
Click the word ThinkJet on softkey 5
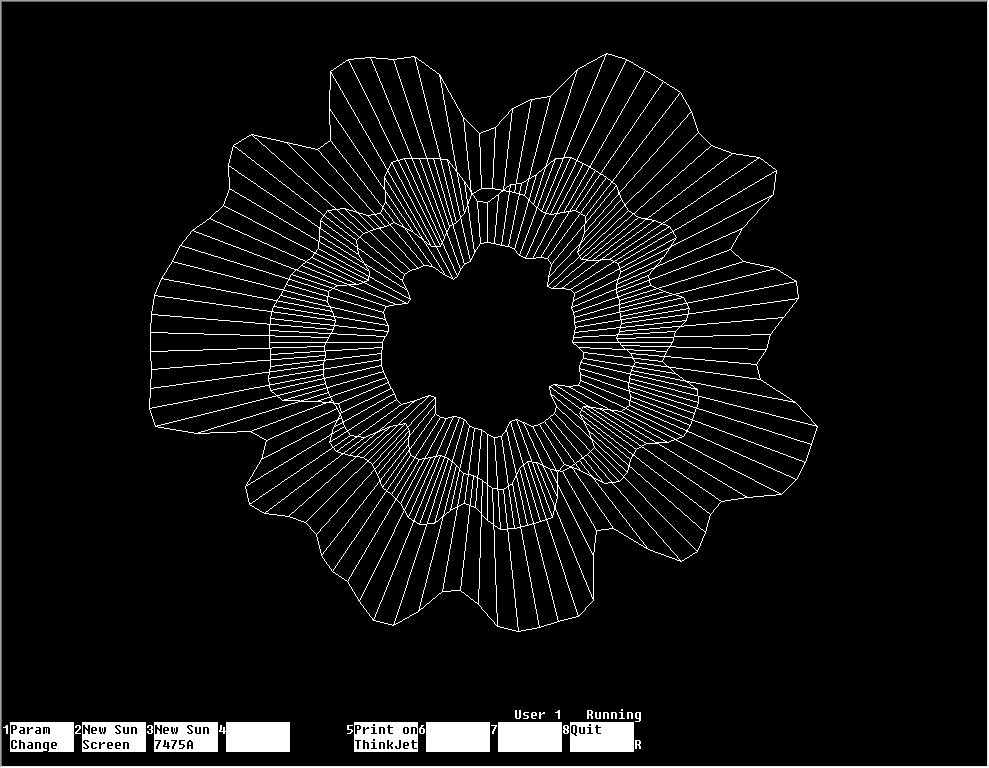coord(386,745)
